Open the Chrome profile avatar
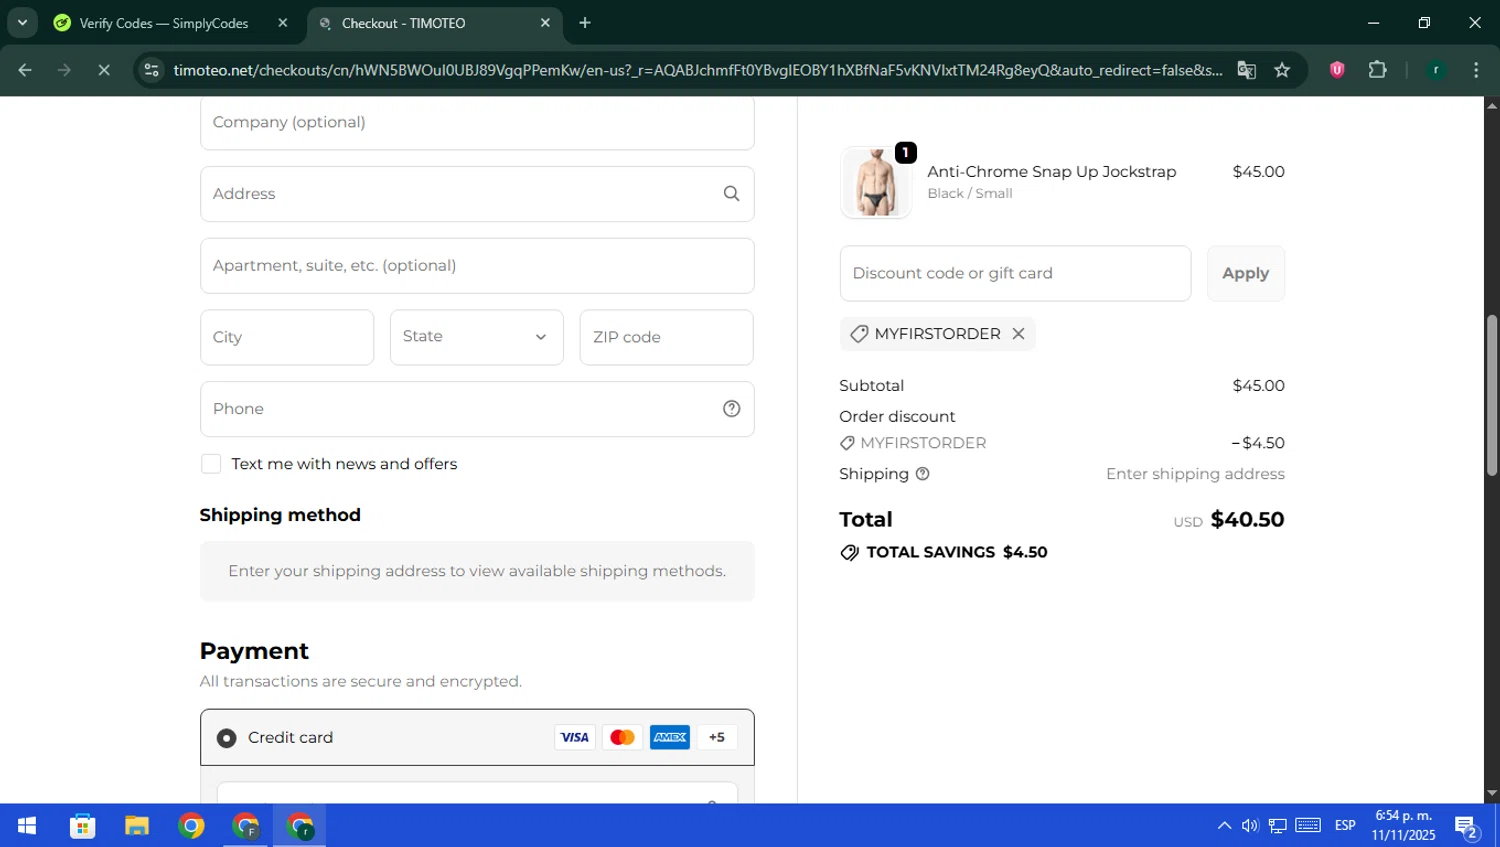This screenshot has height=847, width=1500. coord(1436,70)
